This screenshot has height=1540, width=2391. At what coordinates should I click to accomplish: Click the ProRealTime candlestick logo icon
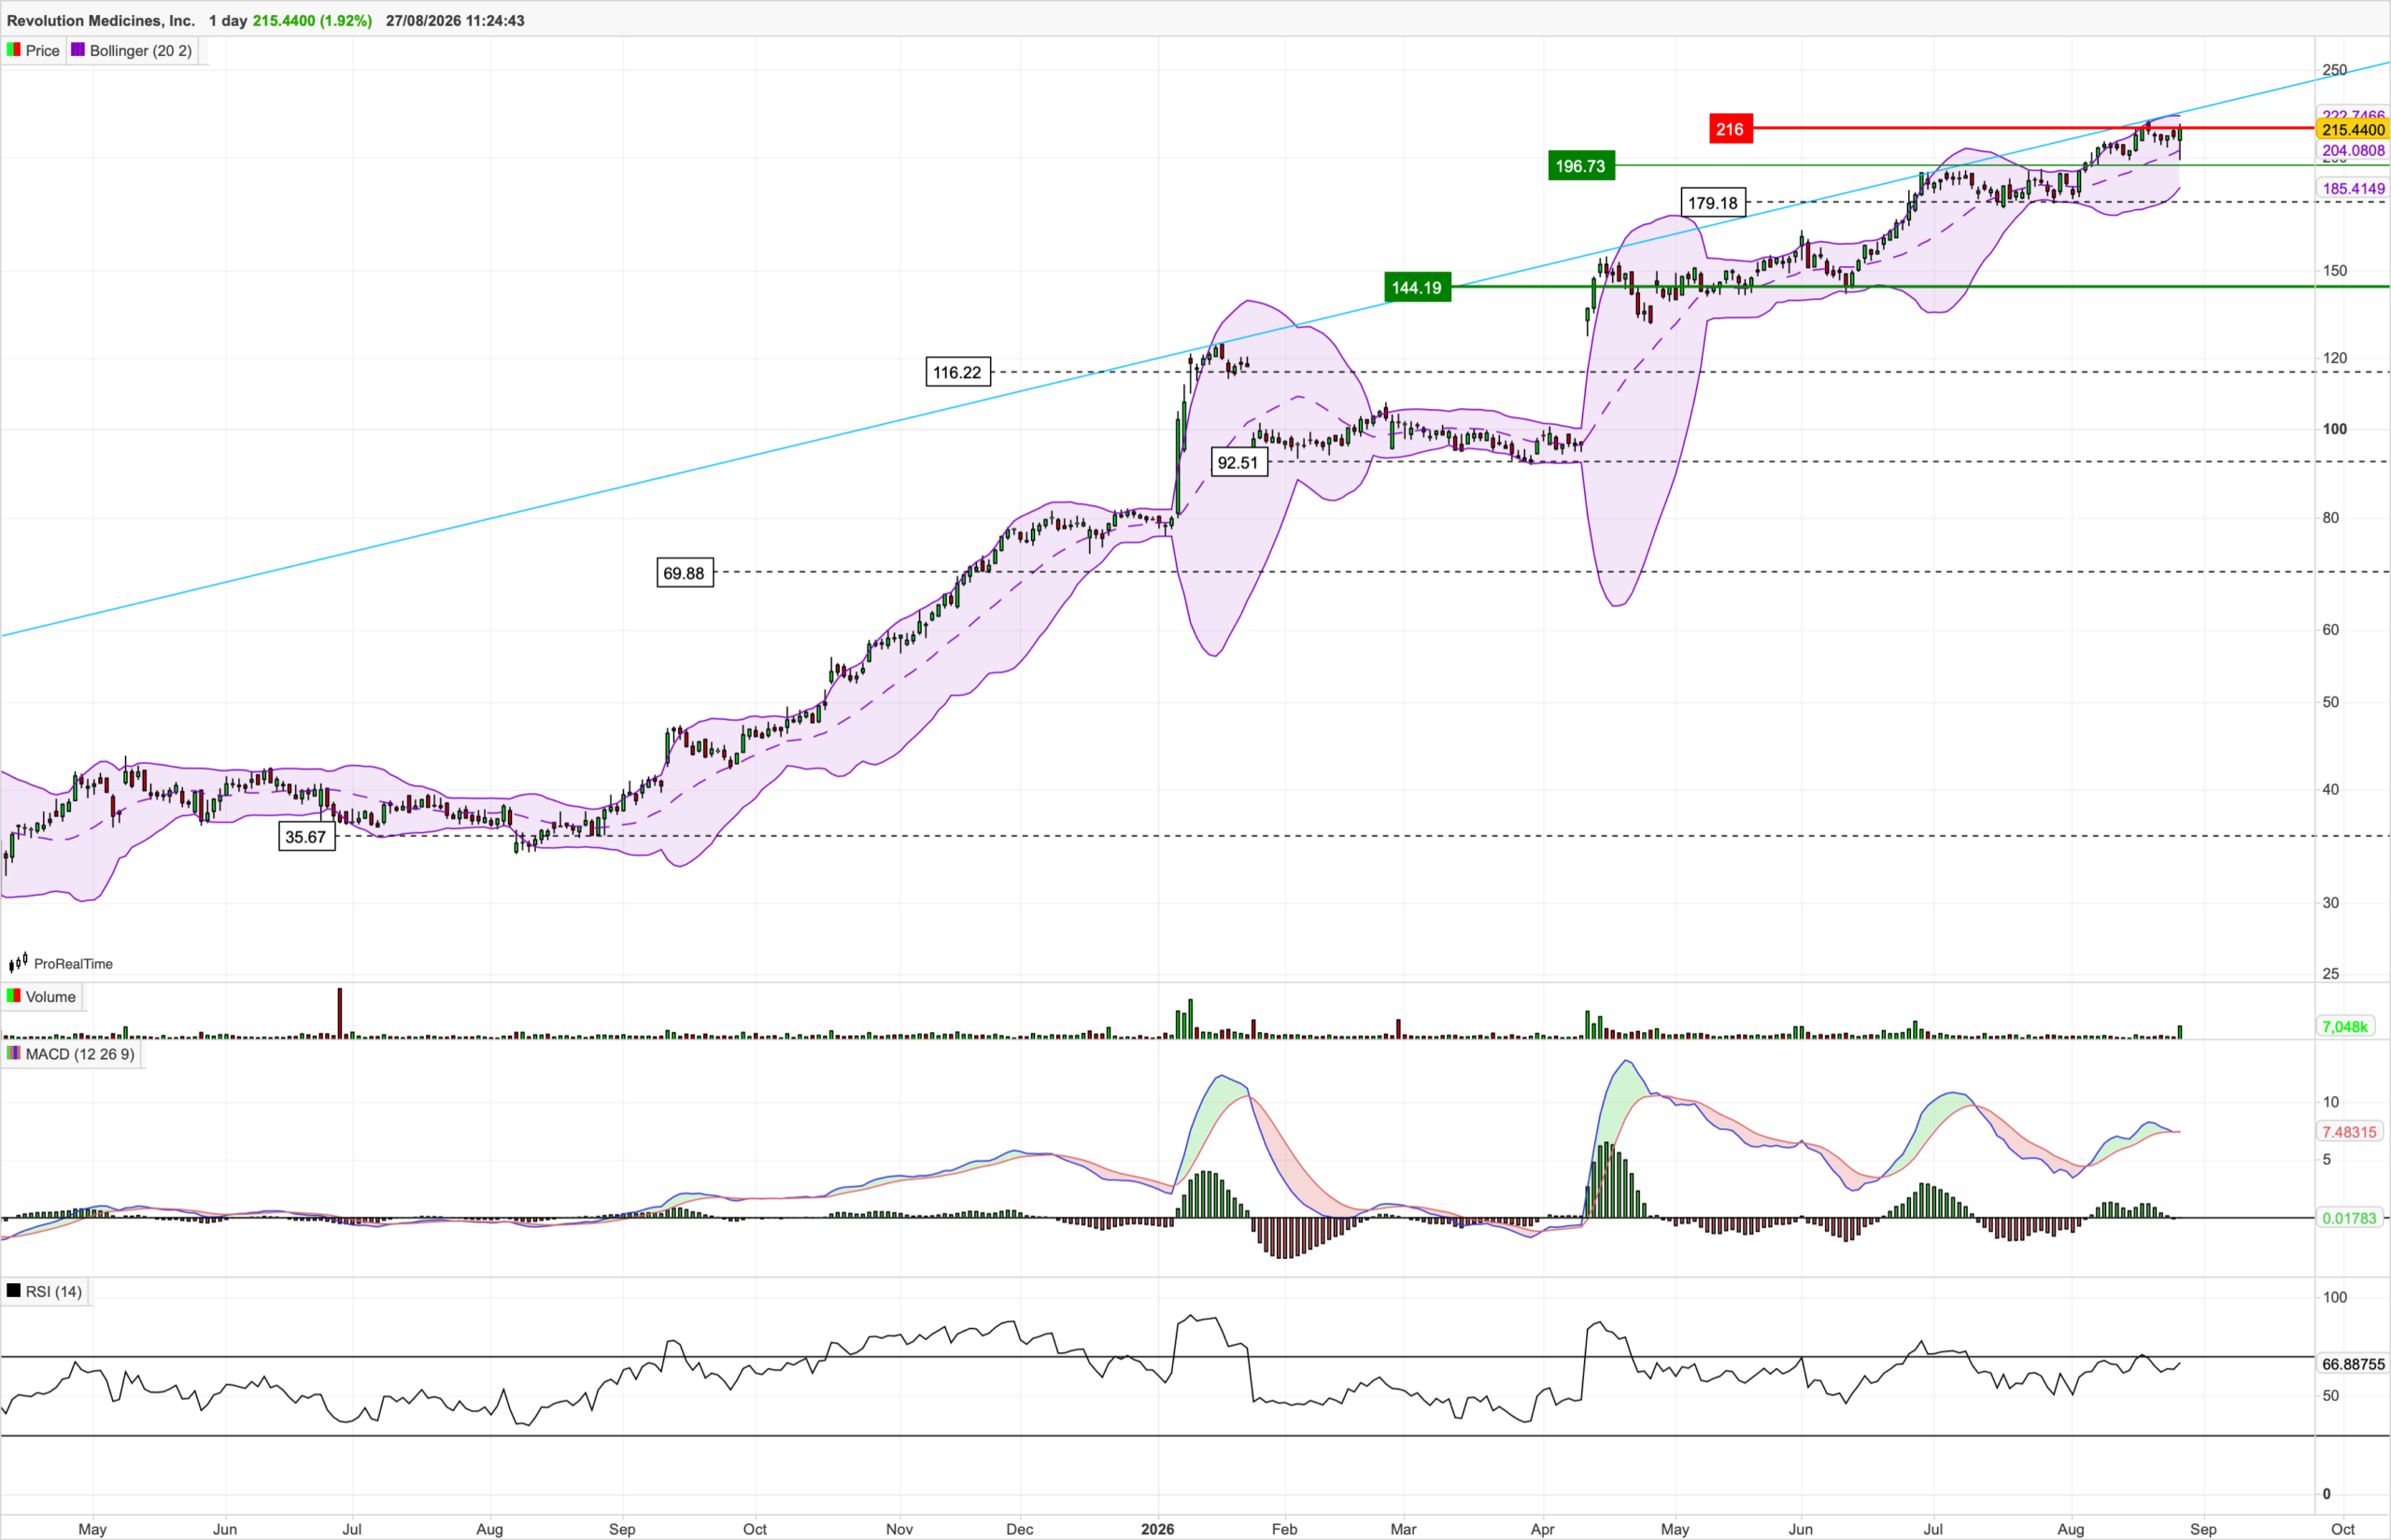(x=18, y=963)
